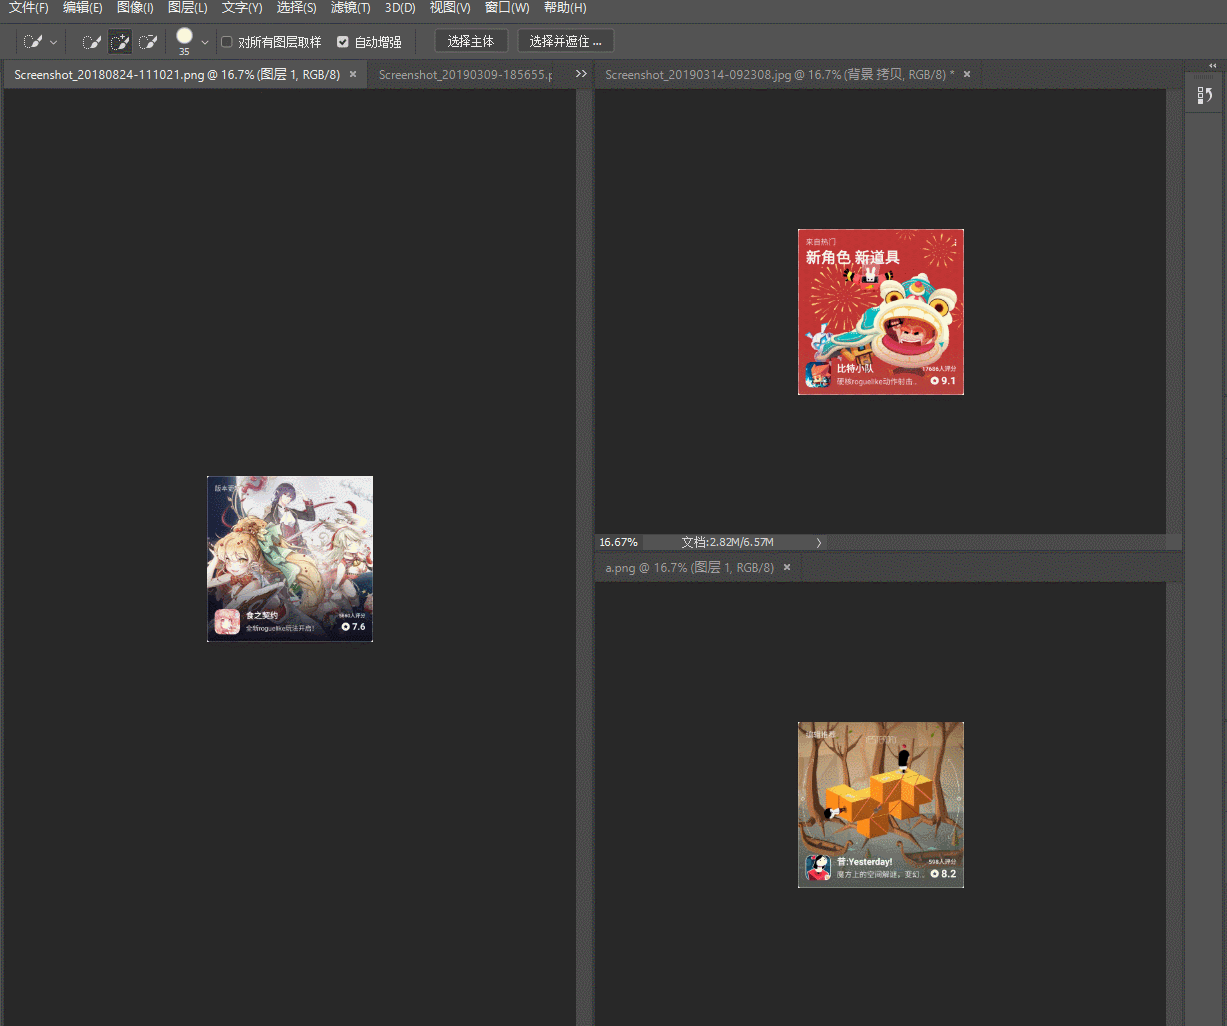This screenshot has height=1026, width=1227.
Task: Click the 选择主体 button
Action: 471,41
